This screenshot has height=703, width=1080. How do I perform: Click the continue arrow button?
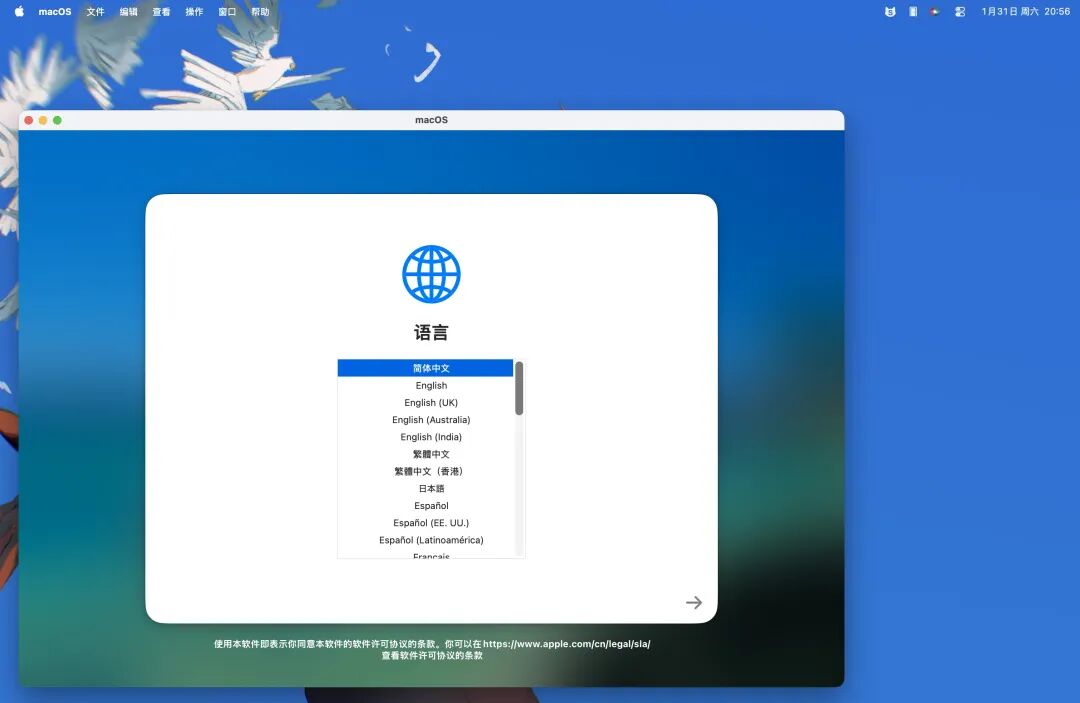tap(694, 602)
